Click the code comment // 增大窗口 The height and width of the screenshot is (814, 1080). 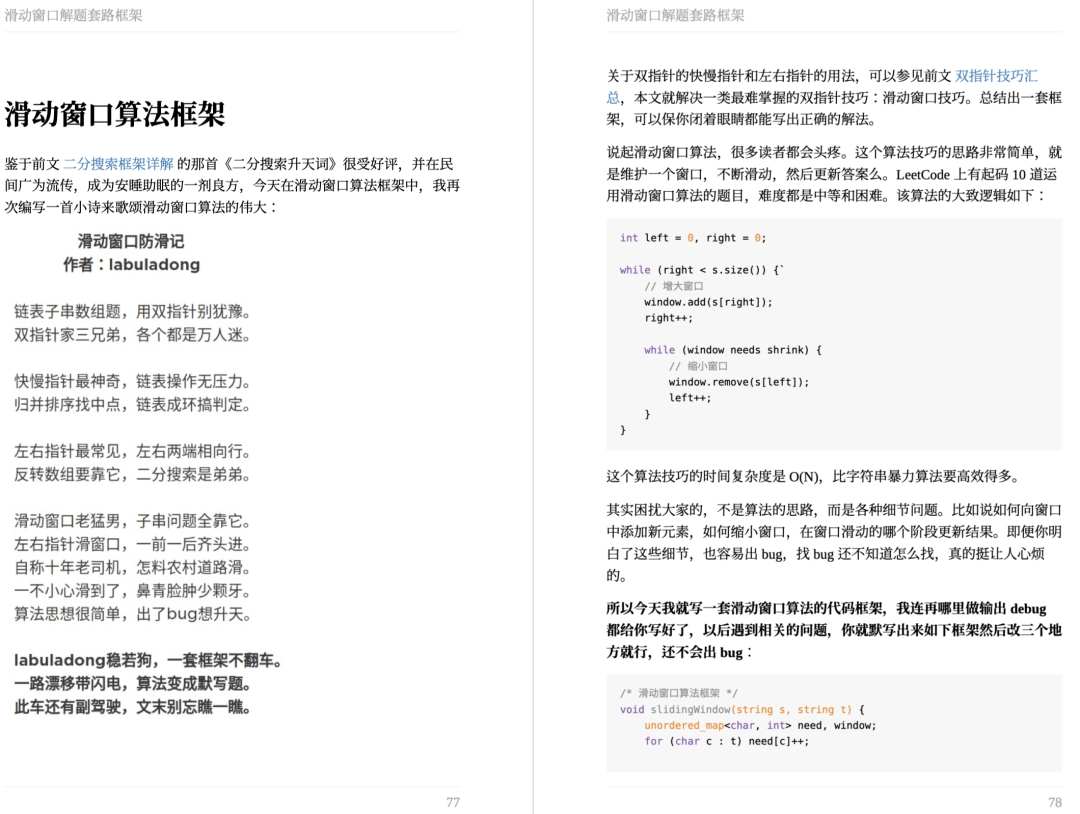[x=674, y=286]
